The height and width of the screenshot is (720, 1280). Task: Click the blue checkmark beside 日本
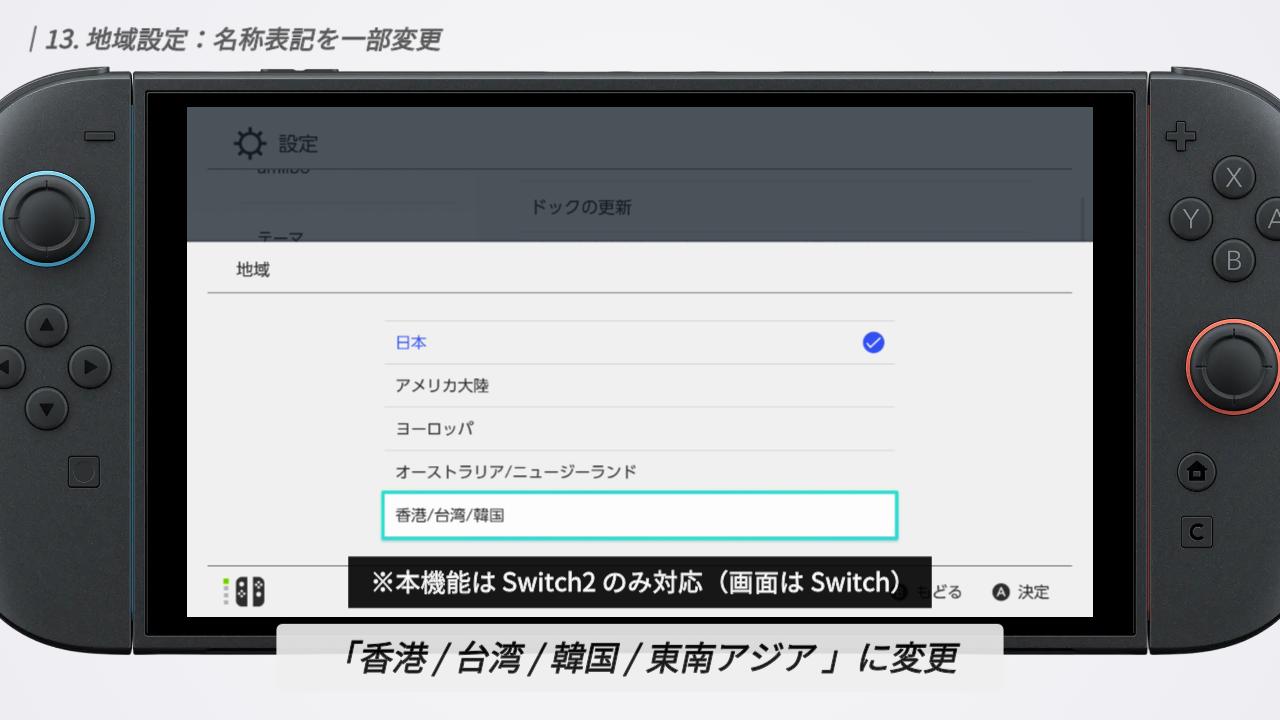click(x=873, y=343)
